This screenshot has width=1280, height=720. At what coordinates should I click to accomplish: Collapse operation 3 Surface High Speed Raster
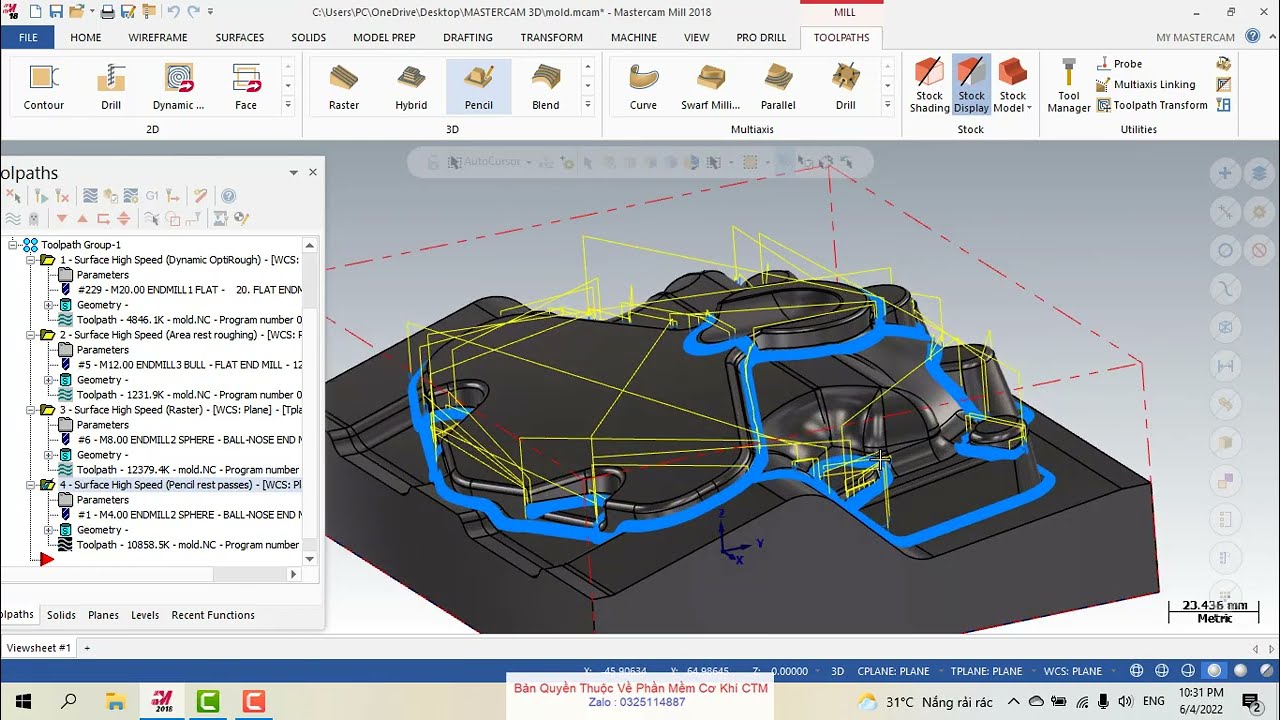(x=31, y=410)
